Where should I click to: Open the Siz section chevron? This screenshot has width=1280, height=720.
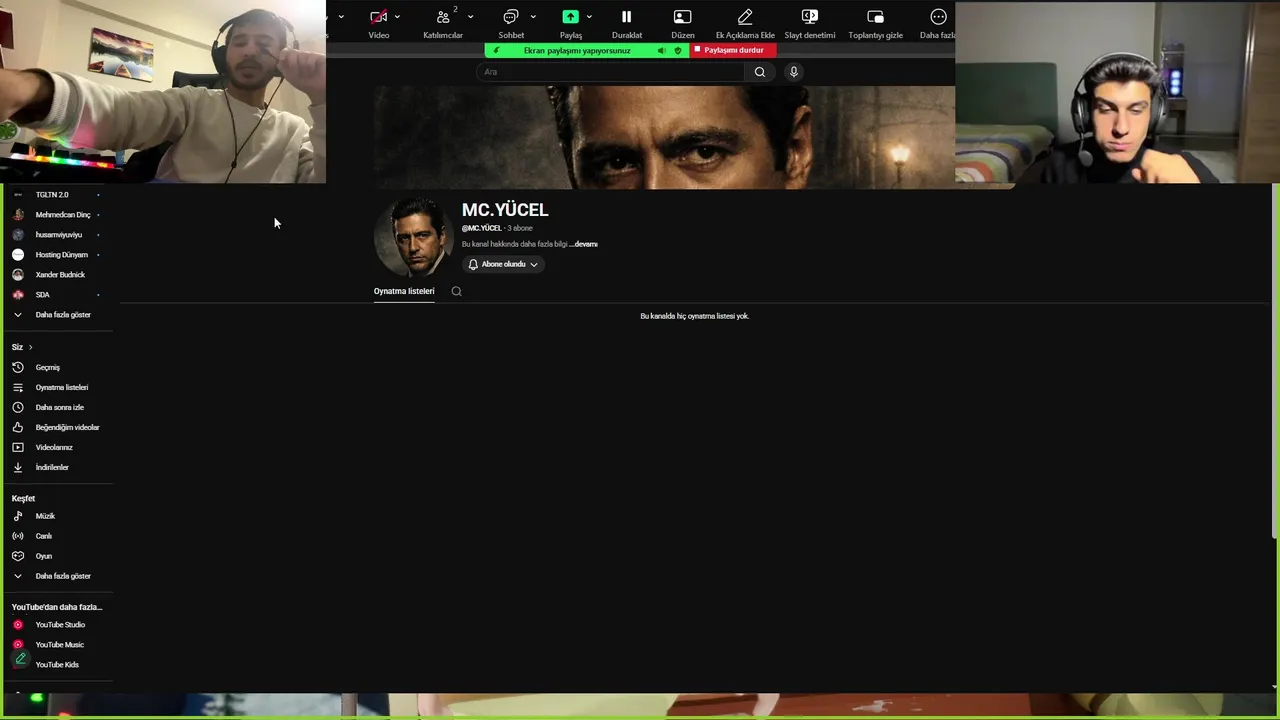point(30,347)
